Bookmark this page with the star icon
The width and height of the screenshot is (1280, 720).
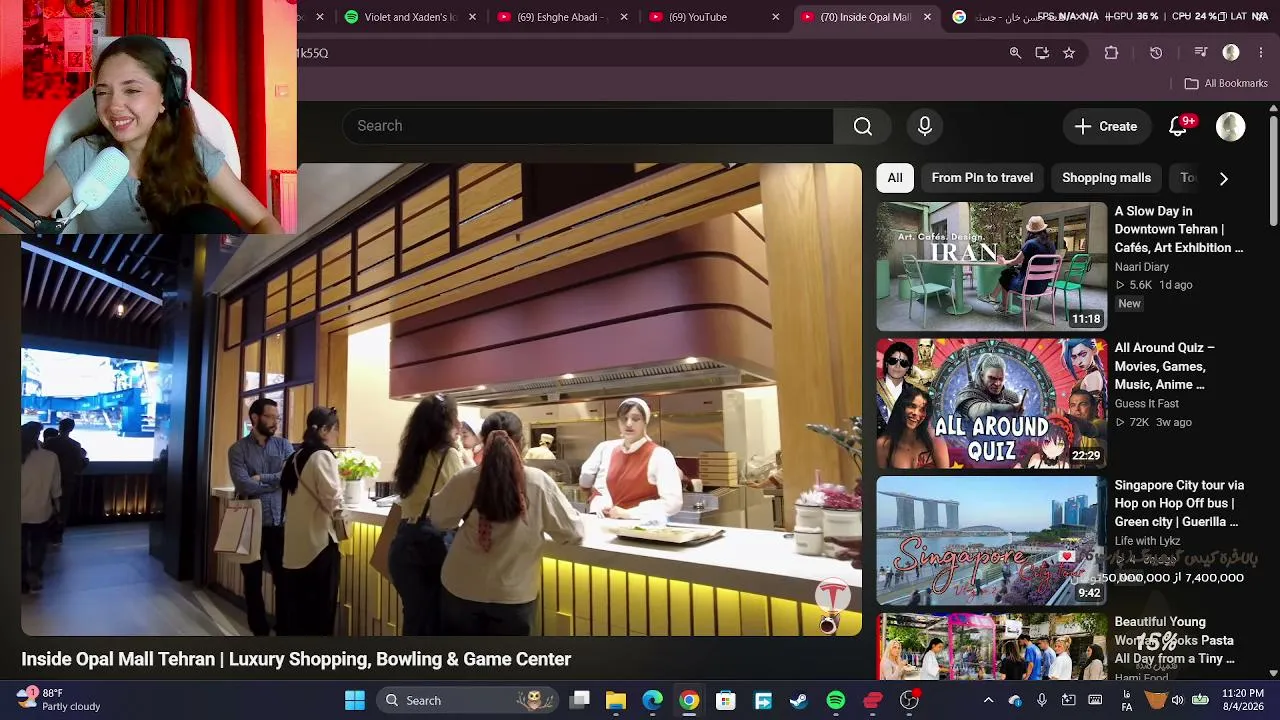(1069, 53)
